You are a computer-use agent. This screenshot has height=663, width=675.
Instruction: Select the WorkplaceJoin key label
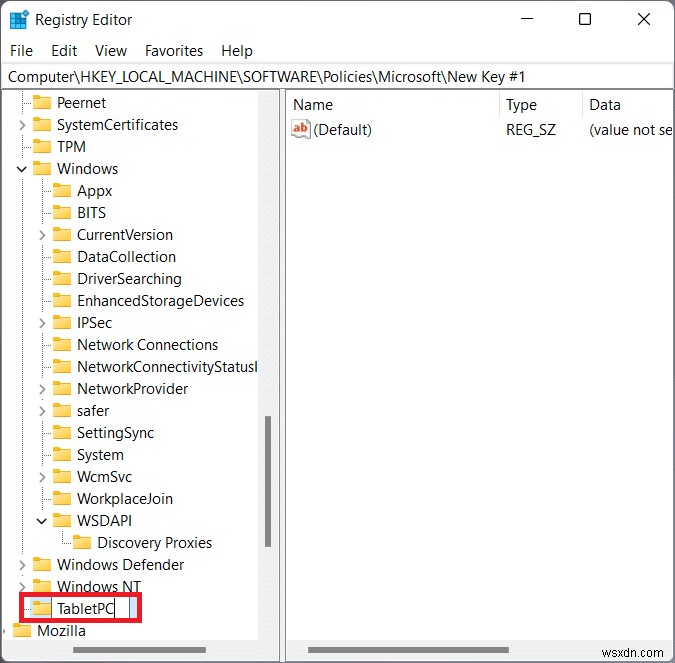[125, 499]
